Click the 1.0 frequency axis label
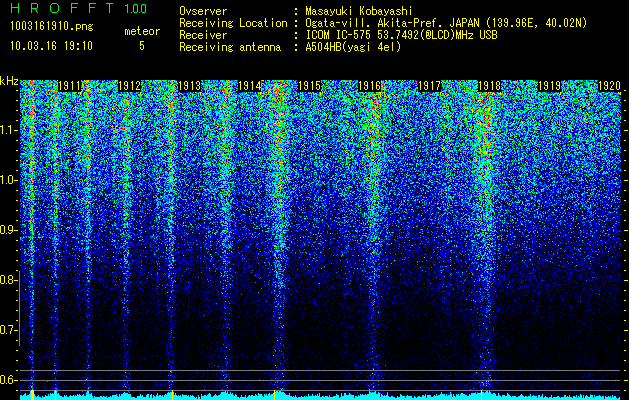This screenshot has height=400, width=629. (x=9, y=180)
